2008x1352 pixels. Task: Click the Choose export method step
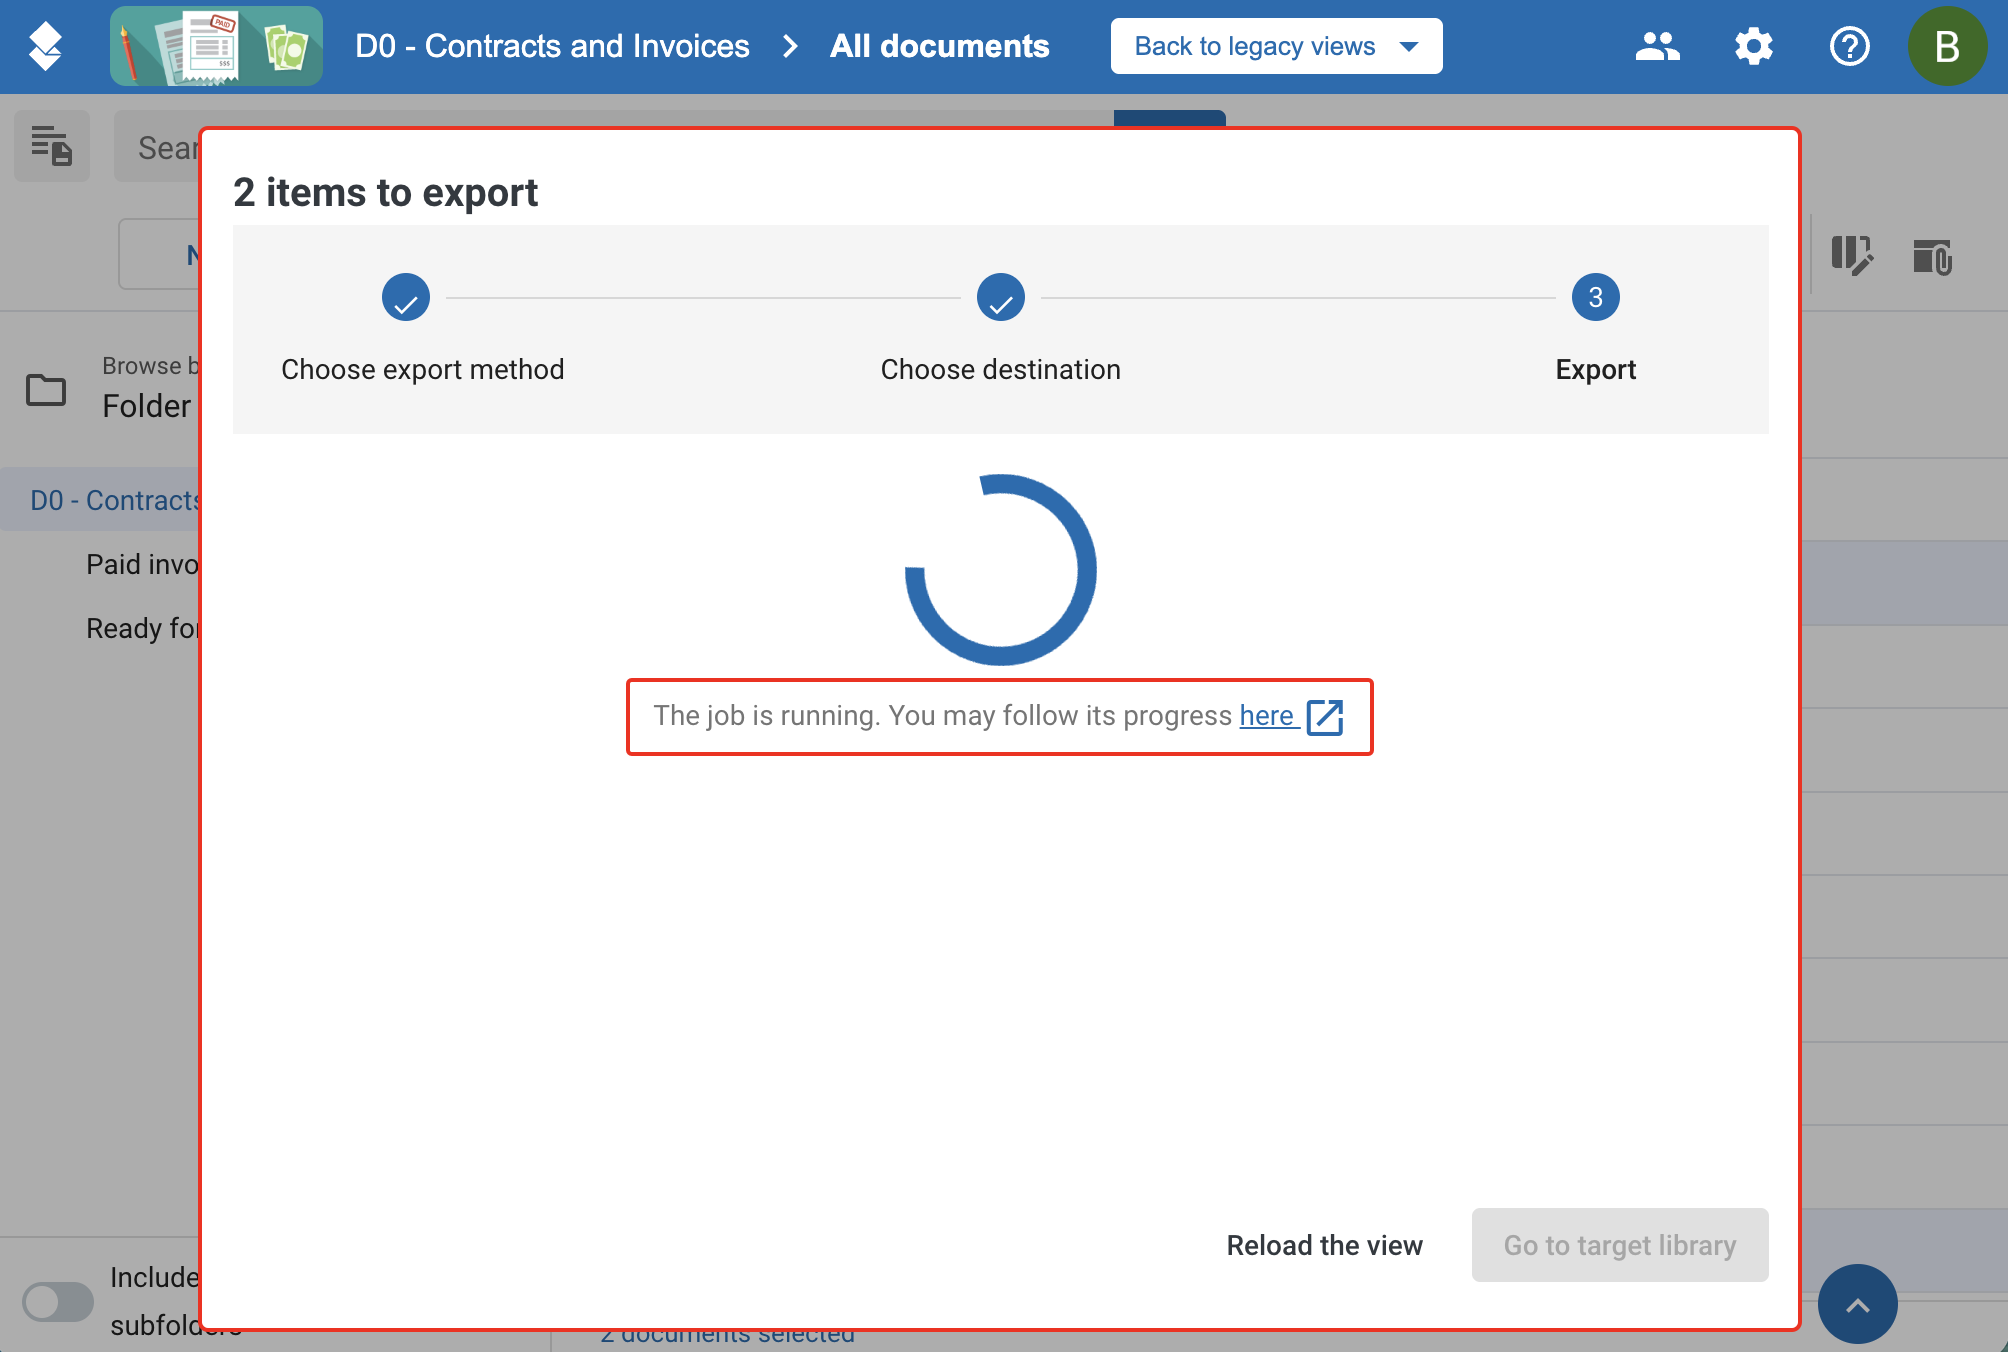[x=422, y=328]
